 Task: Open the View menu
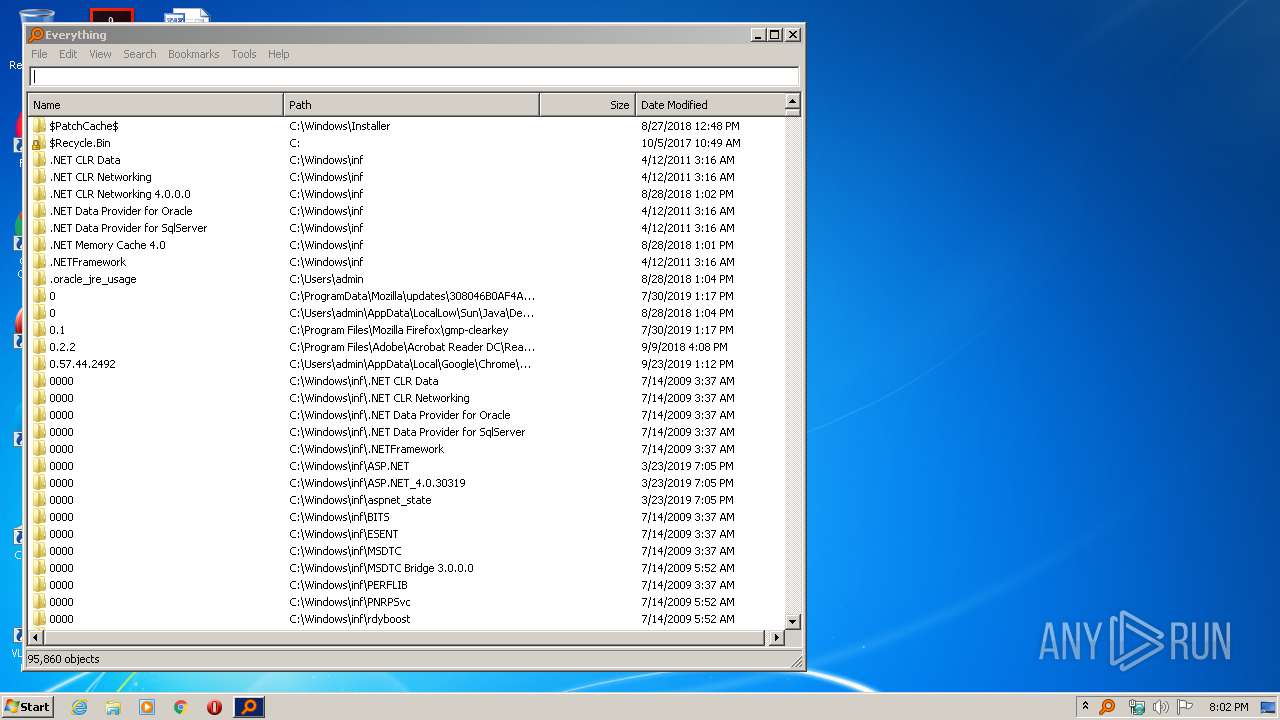coord(100,54)
